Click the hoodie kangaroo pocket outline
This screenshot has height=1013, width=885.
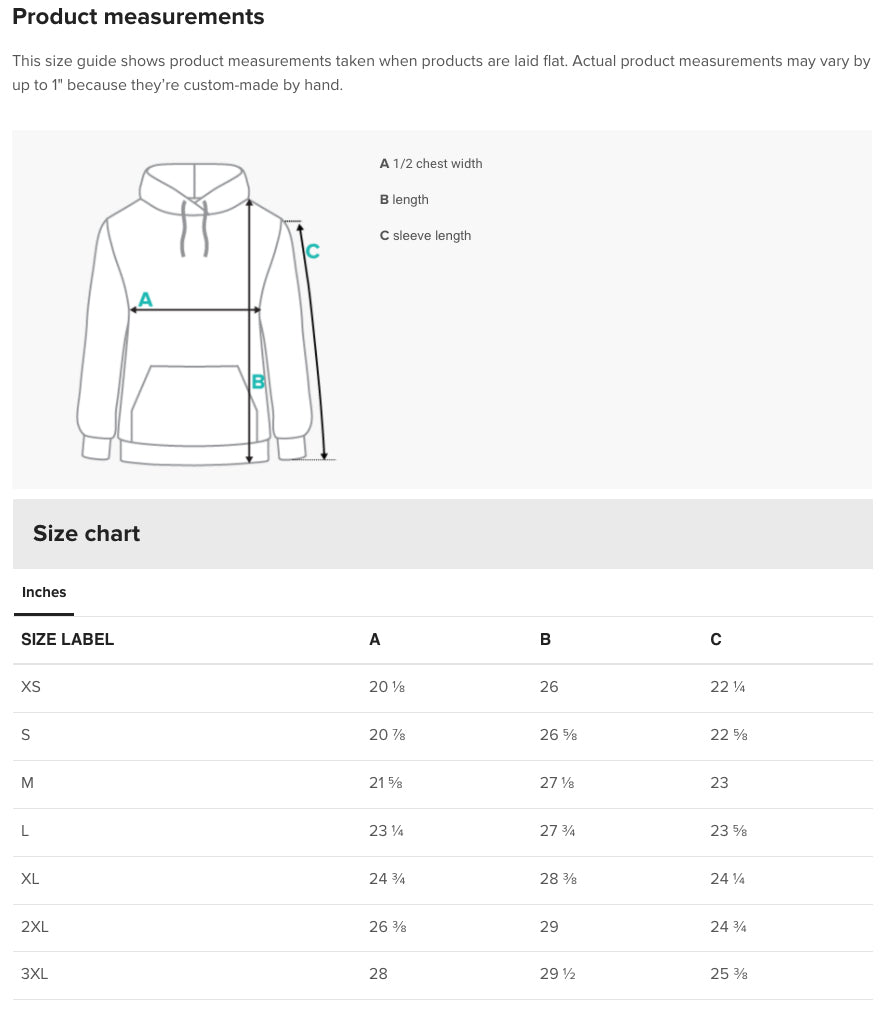click(x=194, y=406)
